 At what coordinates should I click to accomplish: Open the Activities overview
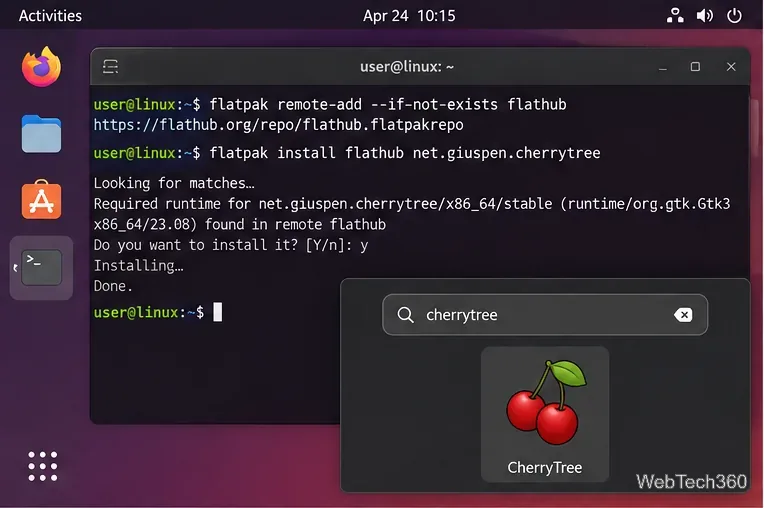(50, 16)
